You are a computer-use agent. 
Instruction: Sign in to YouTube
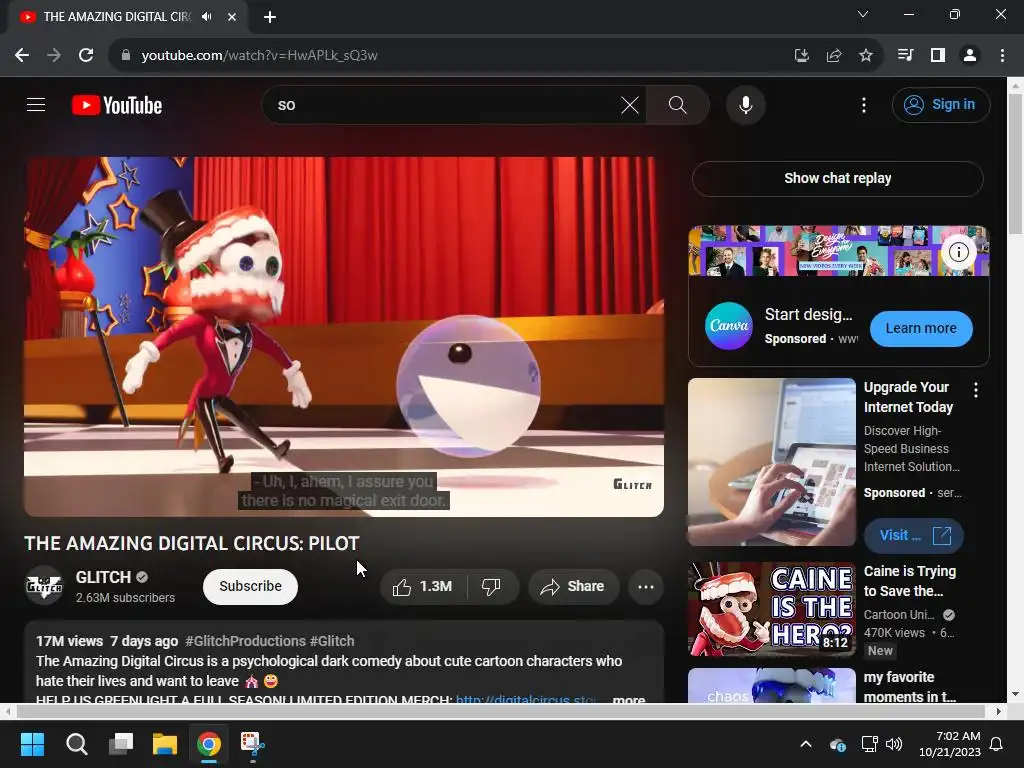point(940,104)
